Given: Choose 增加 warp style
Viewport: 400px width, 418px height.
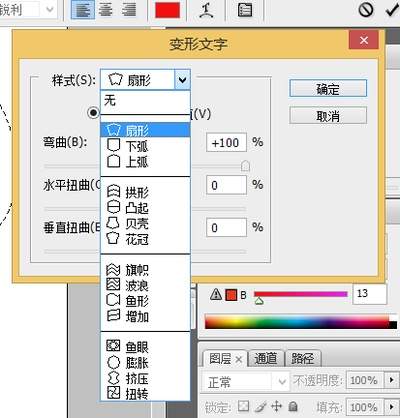Looking at the screenshot, I should 145,316.
